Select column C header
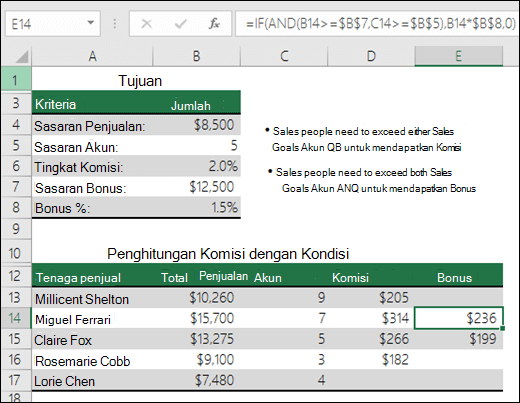 [x=284, y=56]
